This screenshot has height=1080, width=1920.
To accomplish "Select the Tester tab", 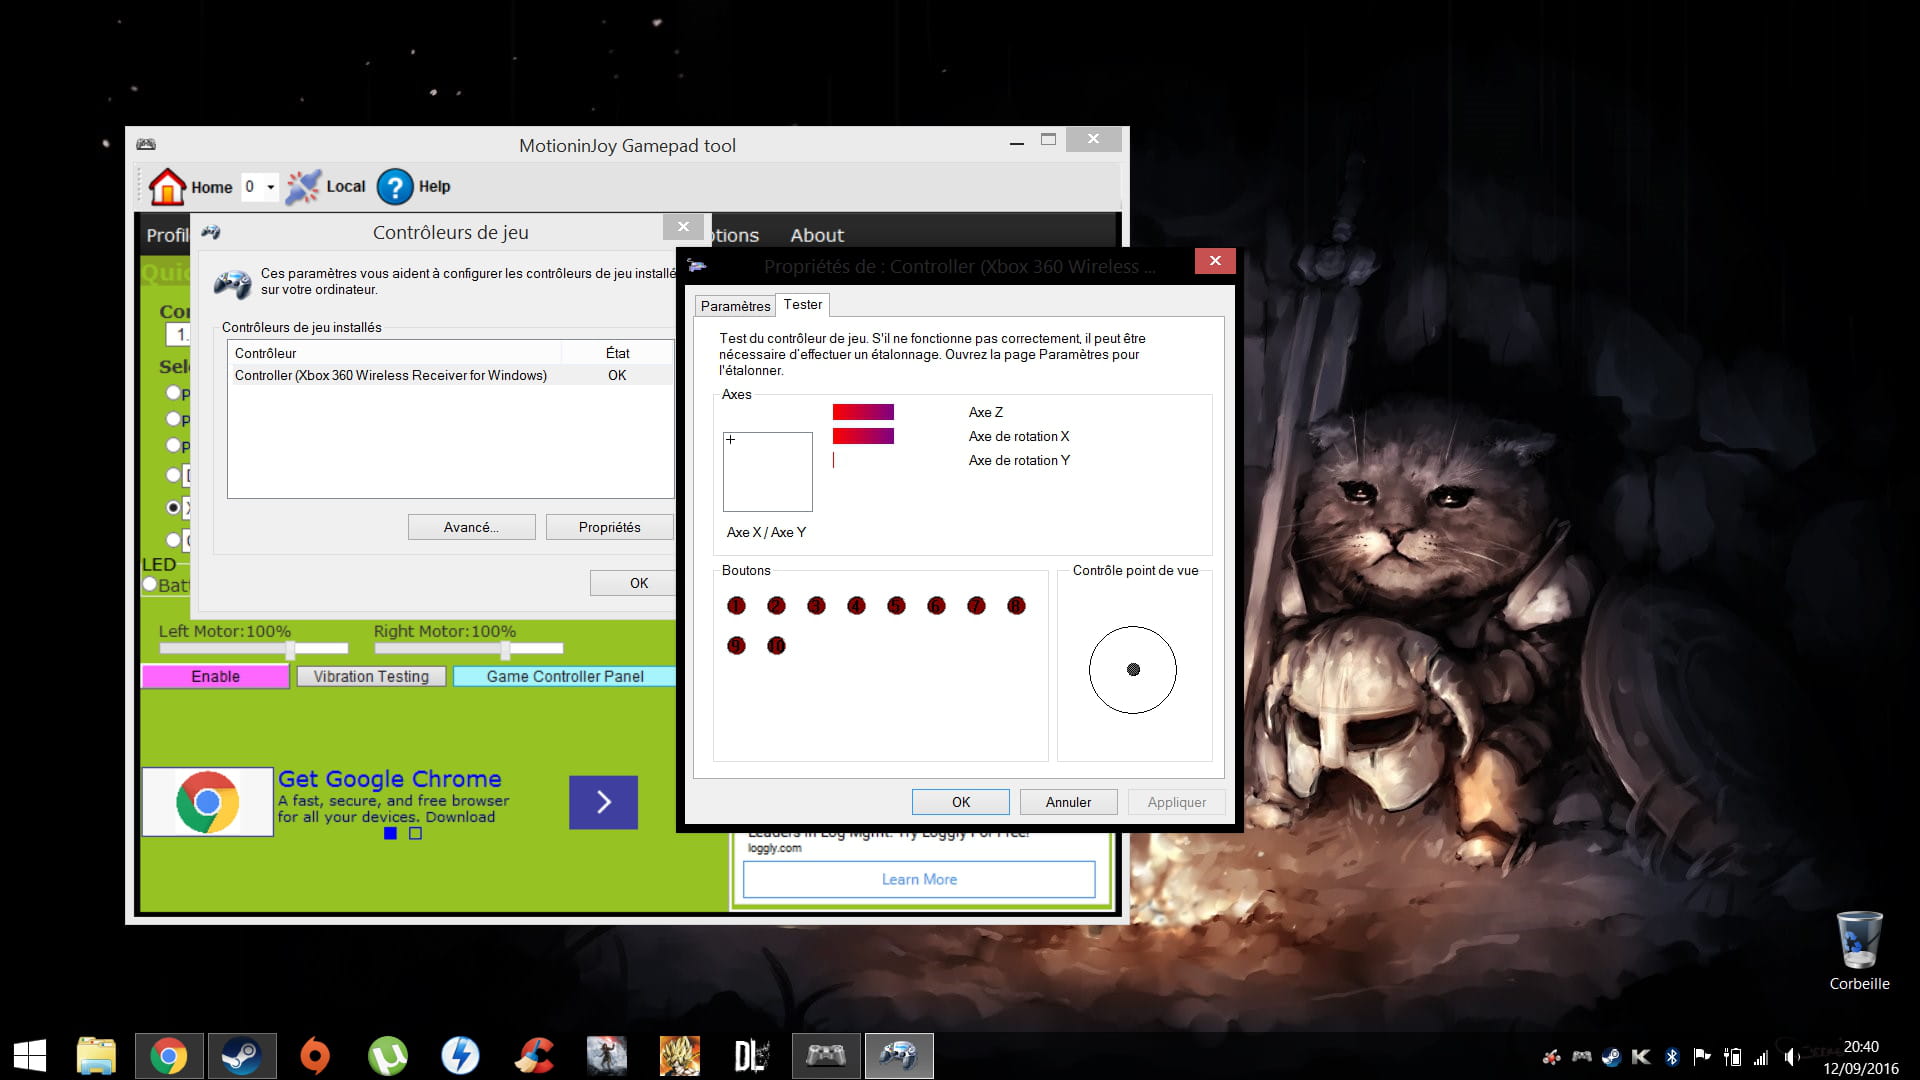I will [803, 304].
